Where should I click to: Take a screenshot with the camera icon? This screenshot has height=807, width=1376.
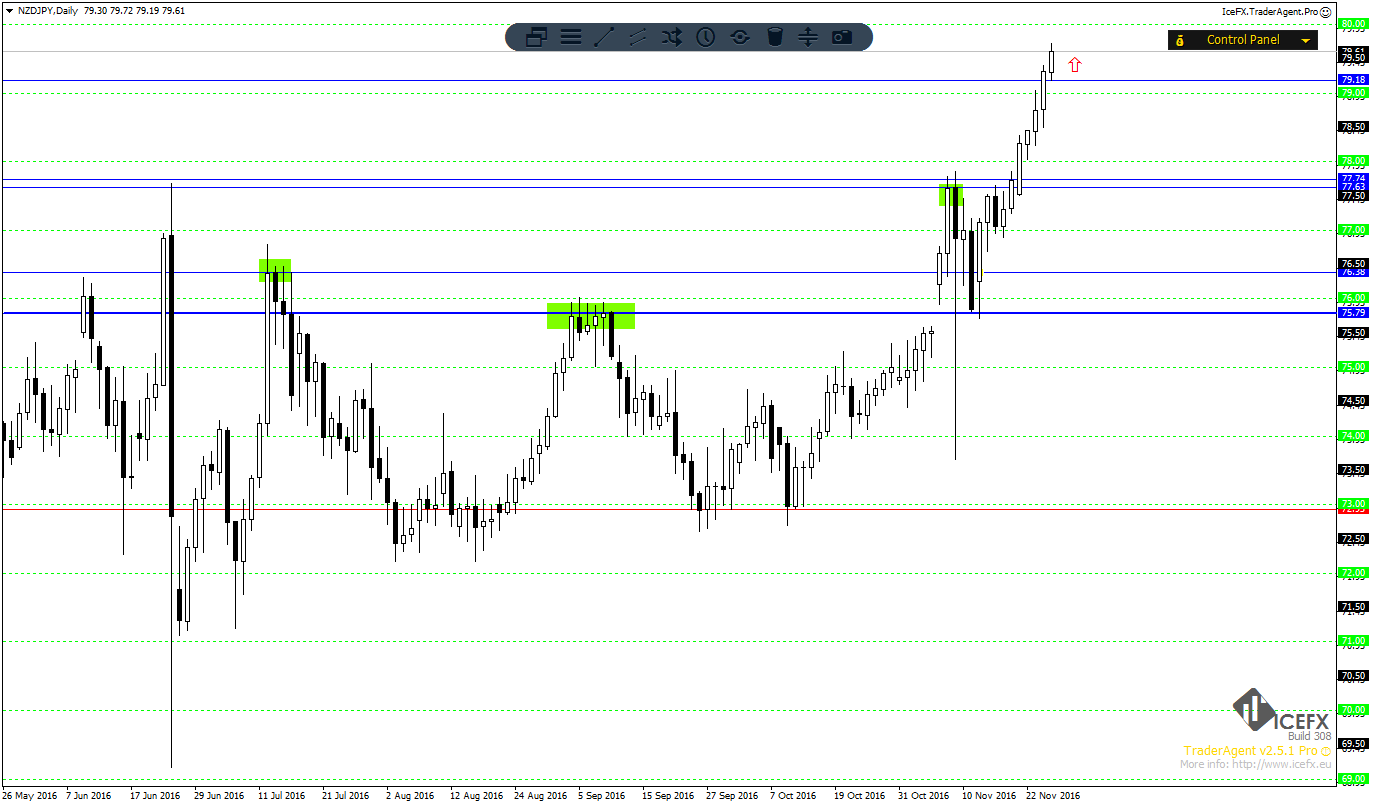pyautogui.click(x=842, y=38)
